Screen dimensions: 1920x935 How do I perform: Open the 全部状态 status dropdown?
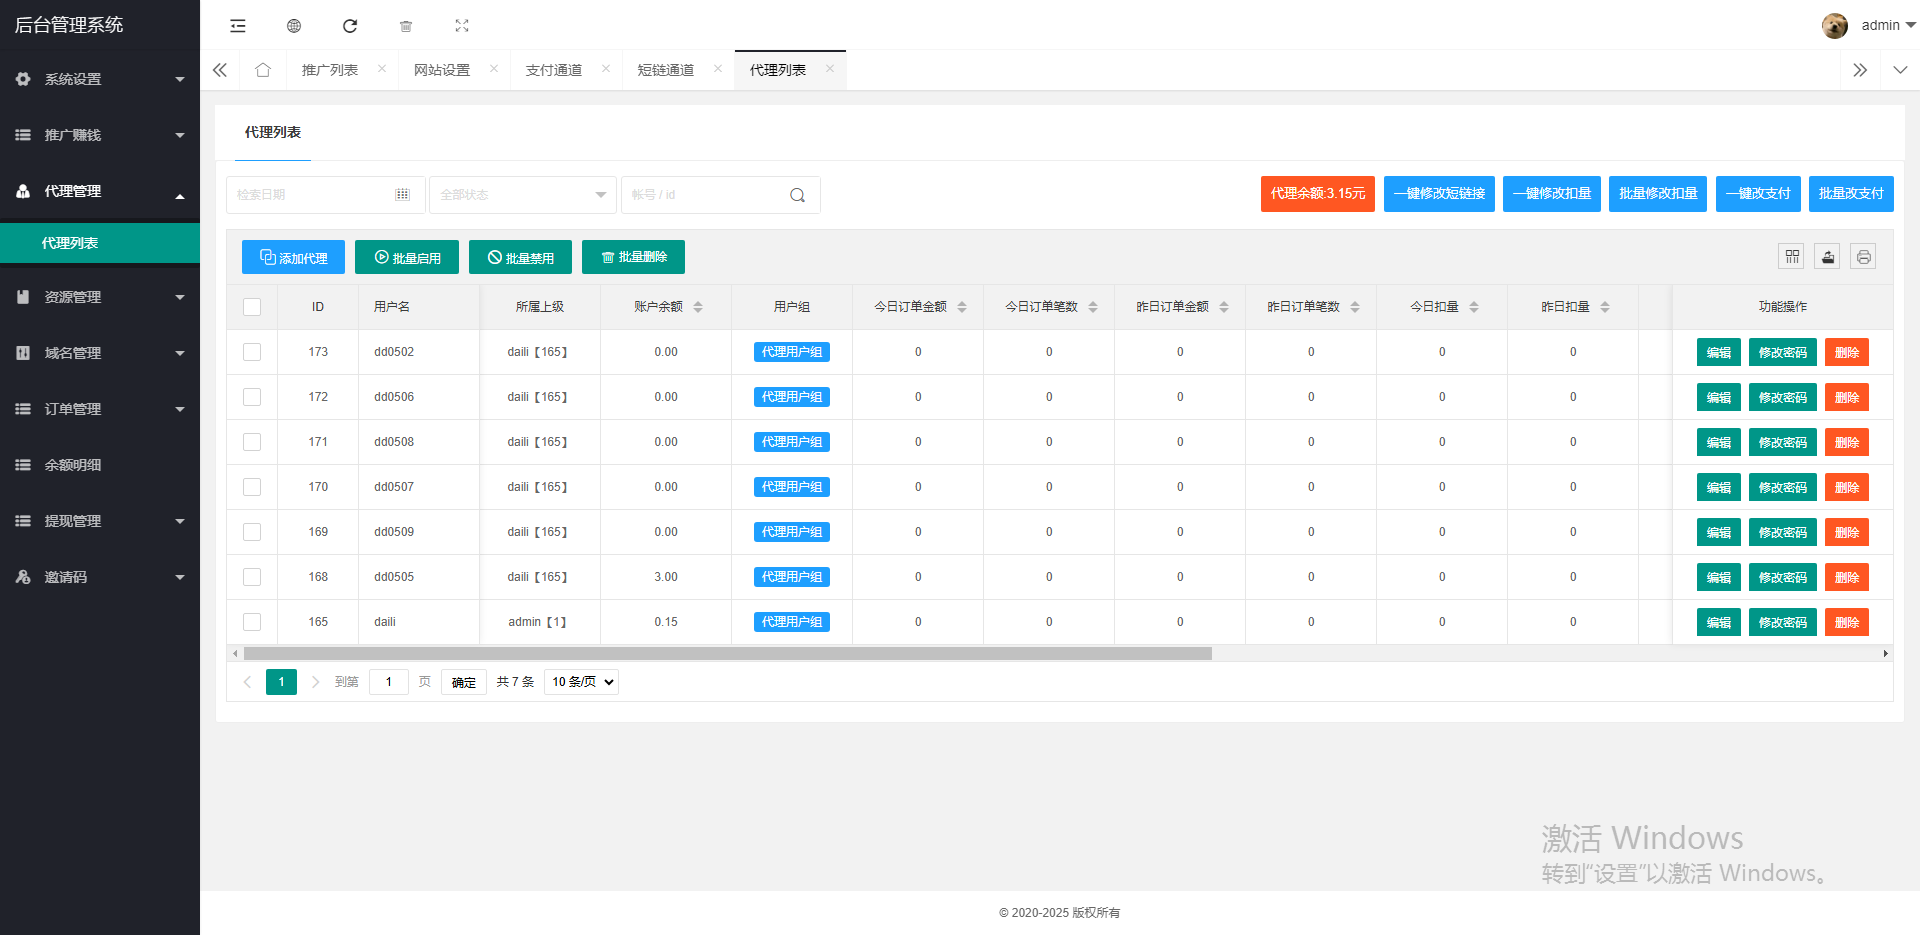coord(522,195)
